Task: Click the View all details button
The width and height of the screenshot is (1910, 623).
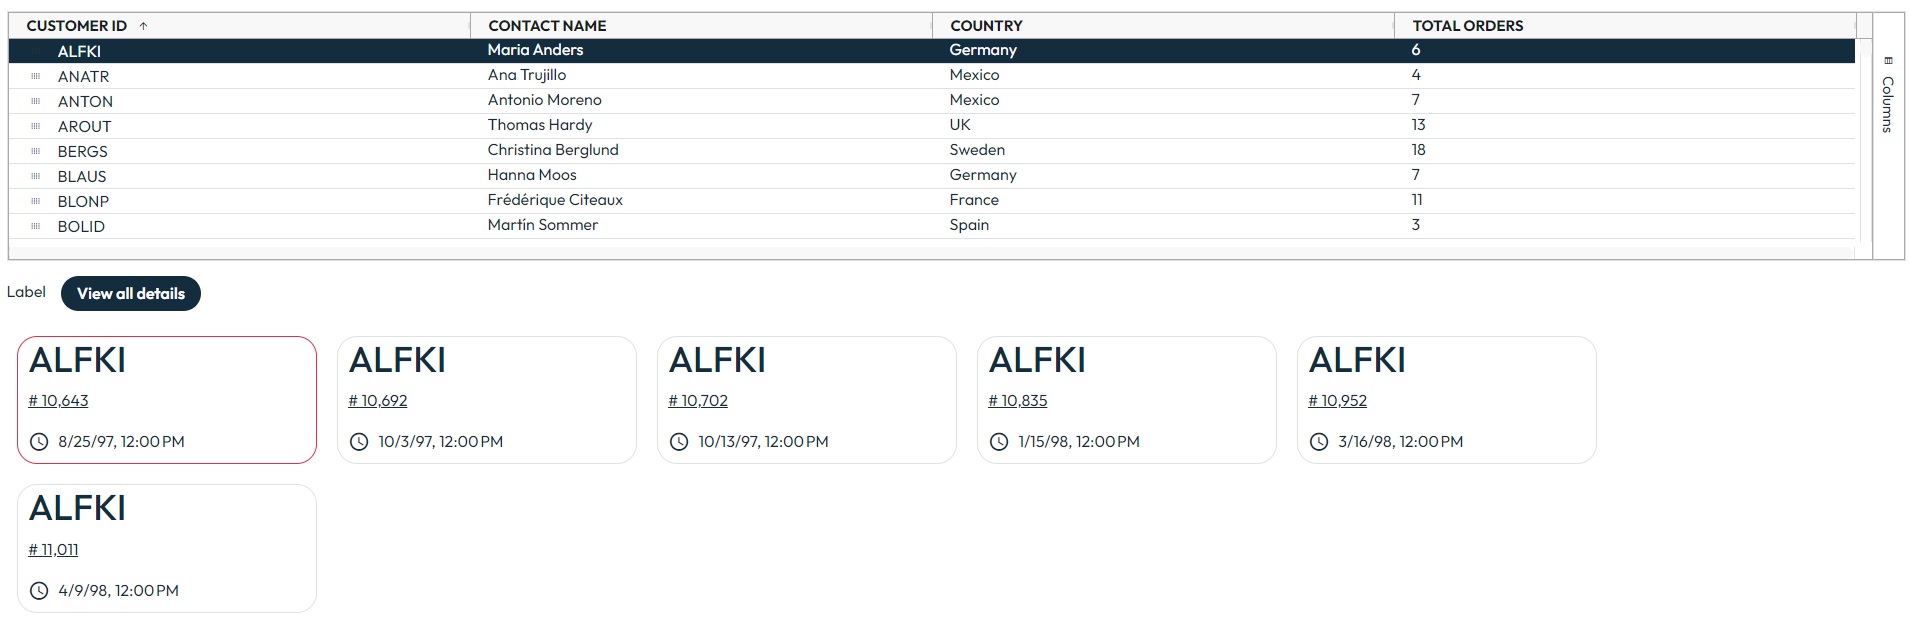Action: click(x=131, y=294)
